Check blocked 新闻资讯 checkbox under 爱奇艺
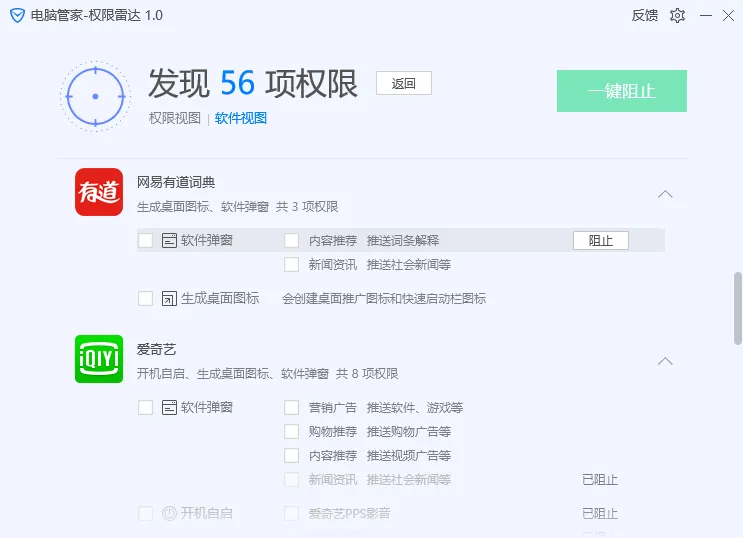The image size is (743, 538). 291,480
